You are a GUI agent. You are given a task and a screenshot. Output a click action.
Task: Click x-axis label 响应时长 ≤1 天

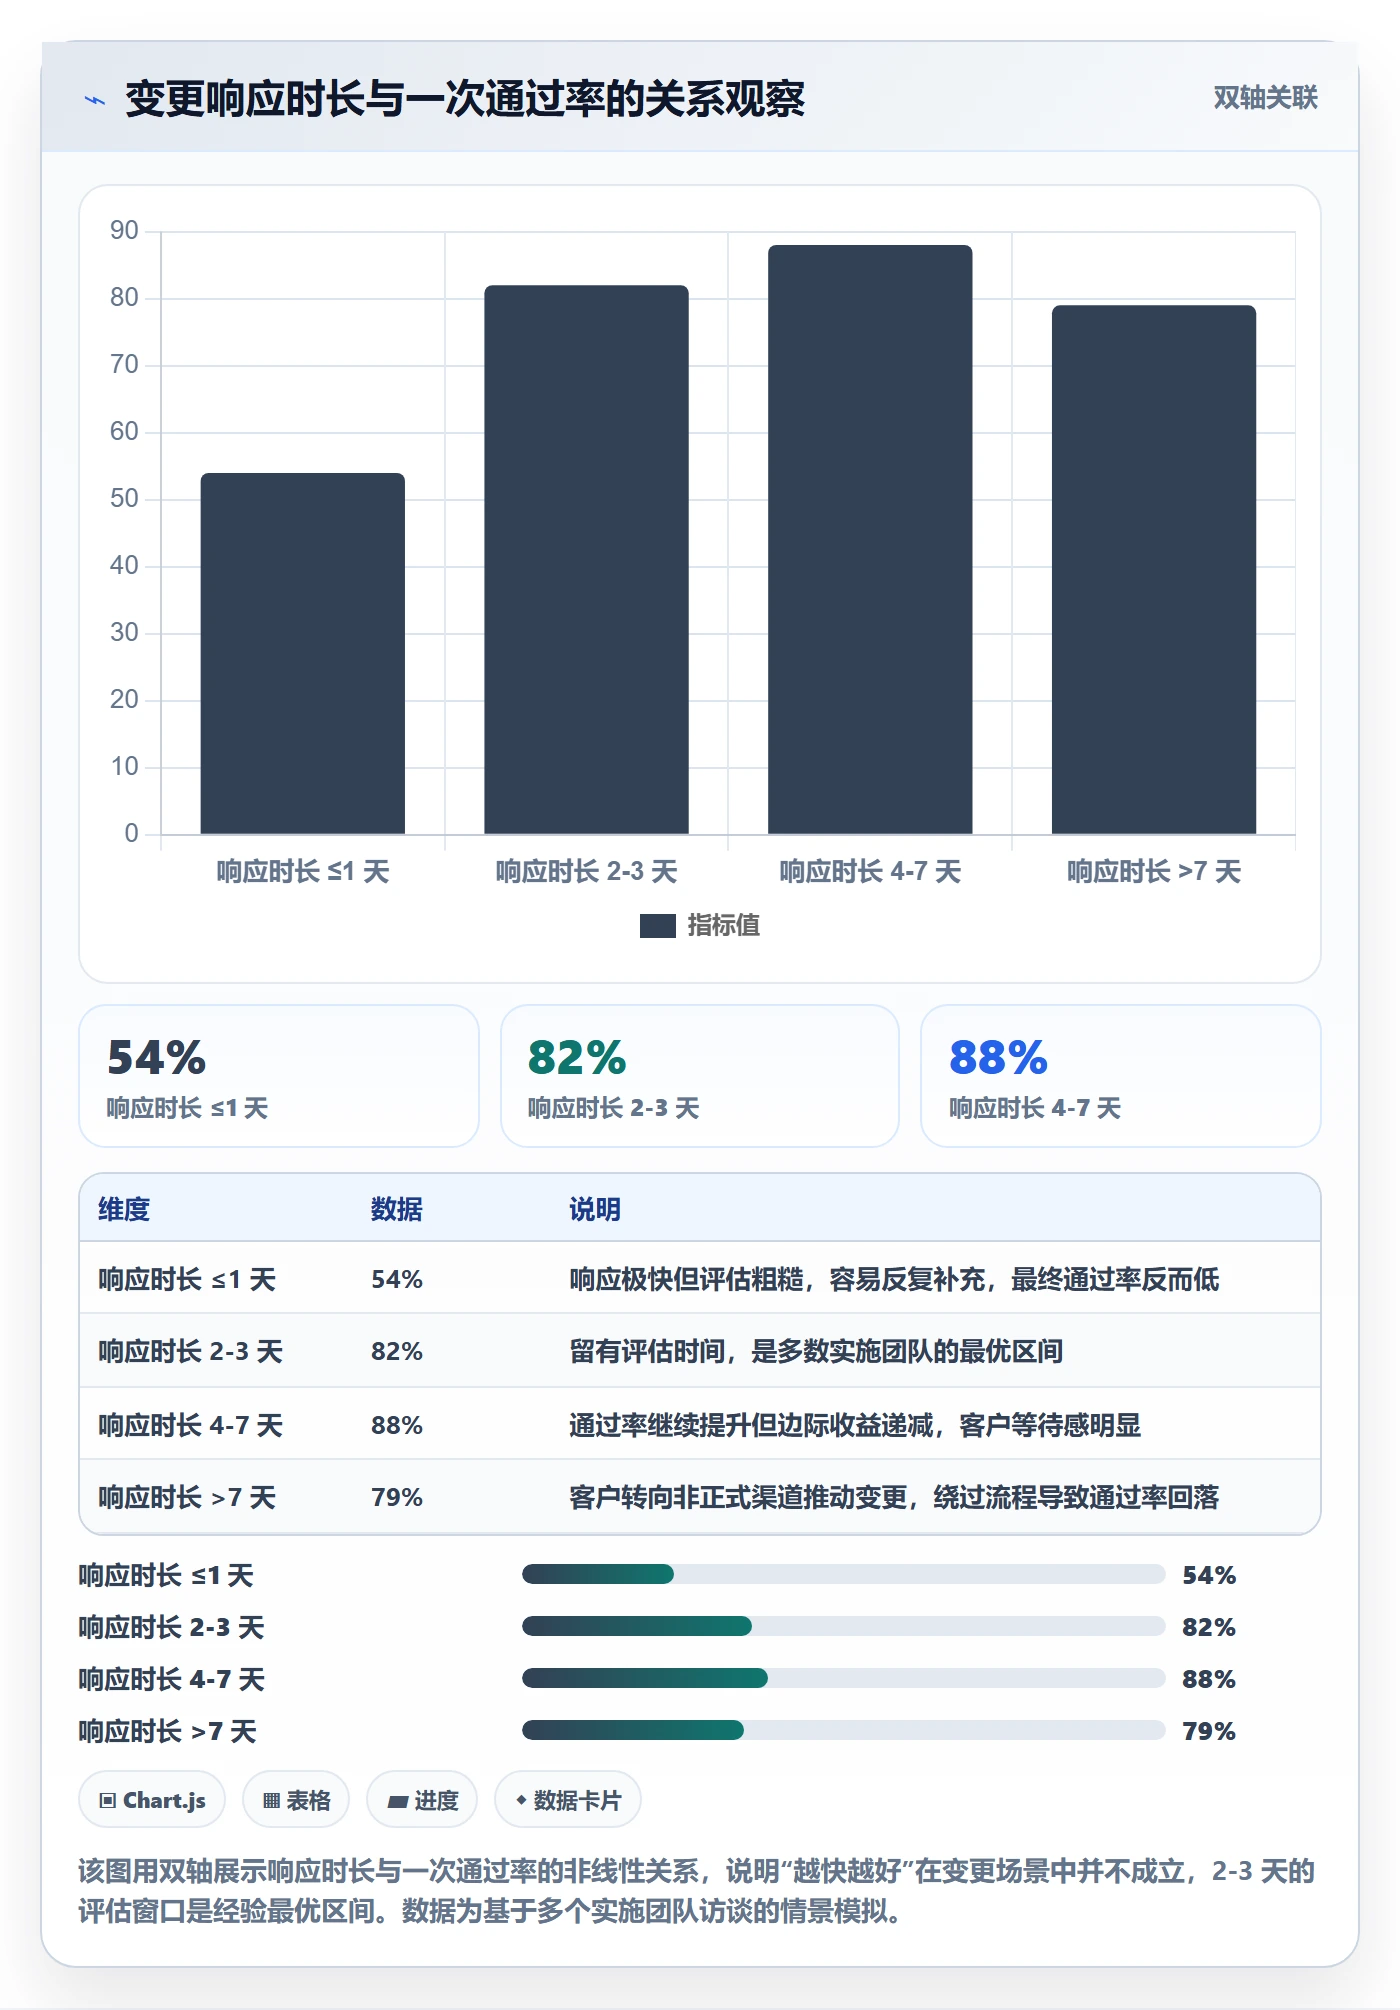click(x=303, y=872)
